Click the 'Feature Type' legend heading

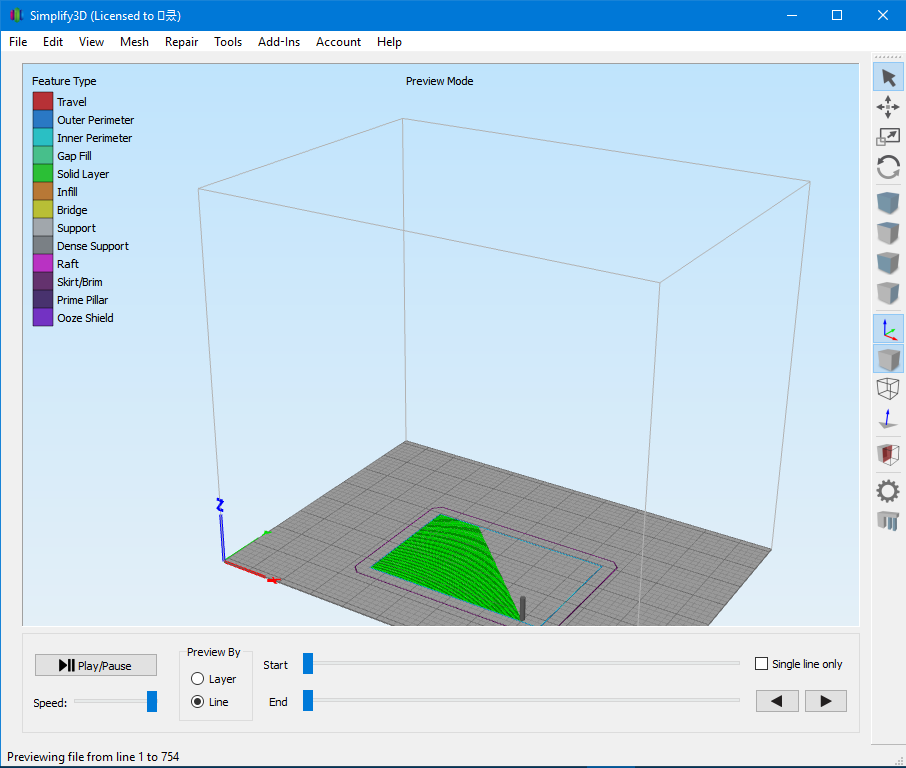(64, 81)
